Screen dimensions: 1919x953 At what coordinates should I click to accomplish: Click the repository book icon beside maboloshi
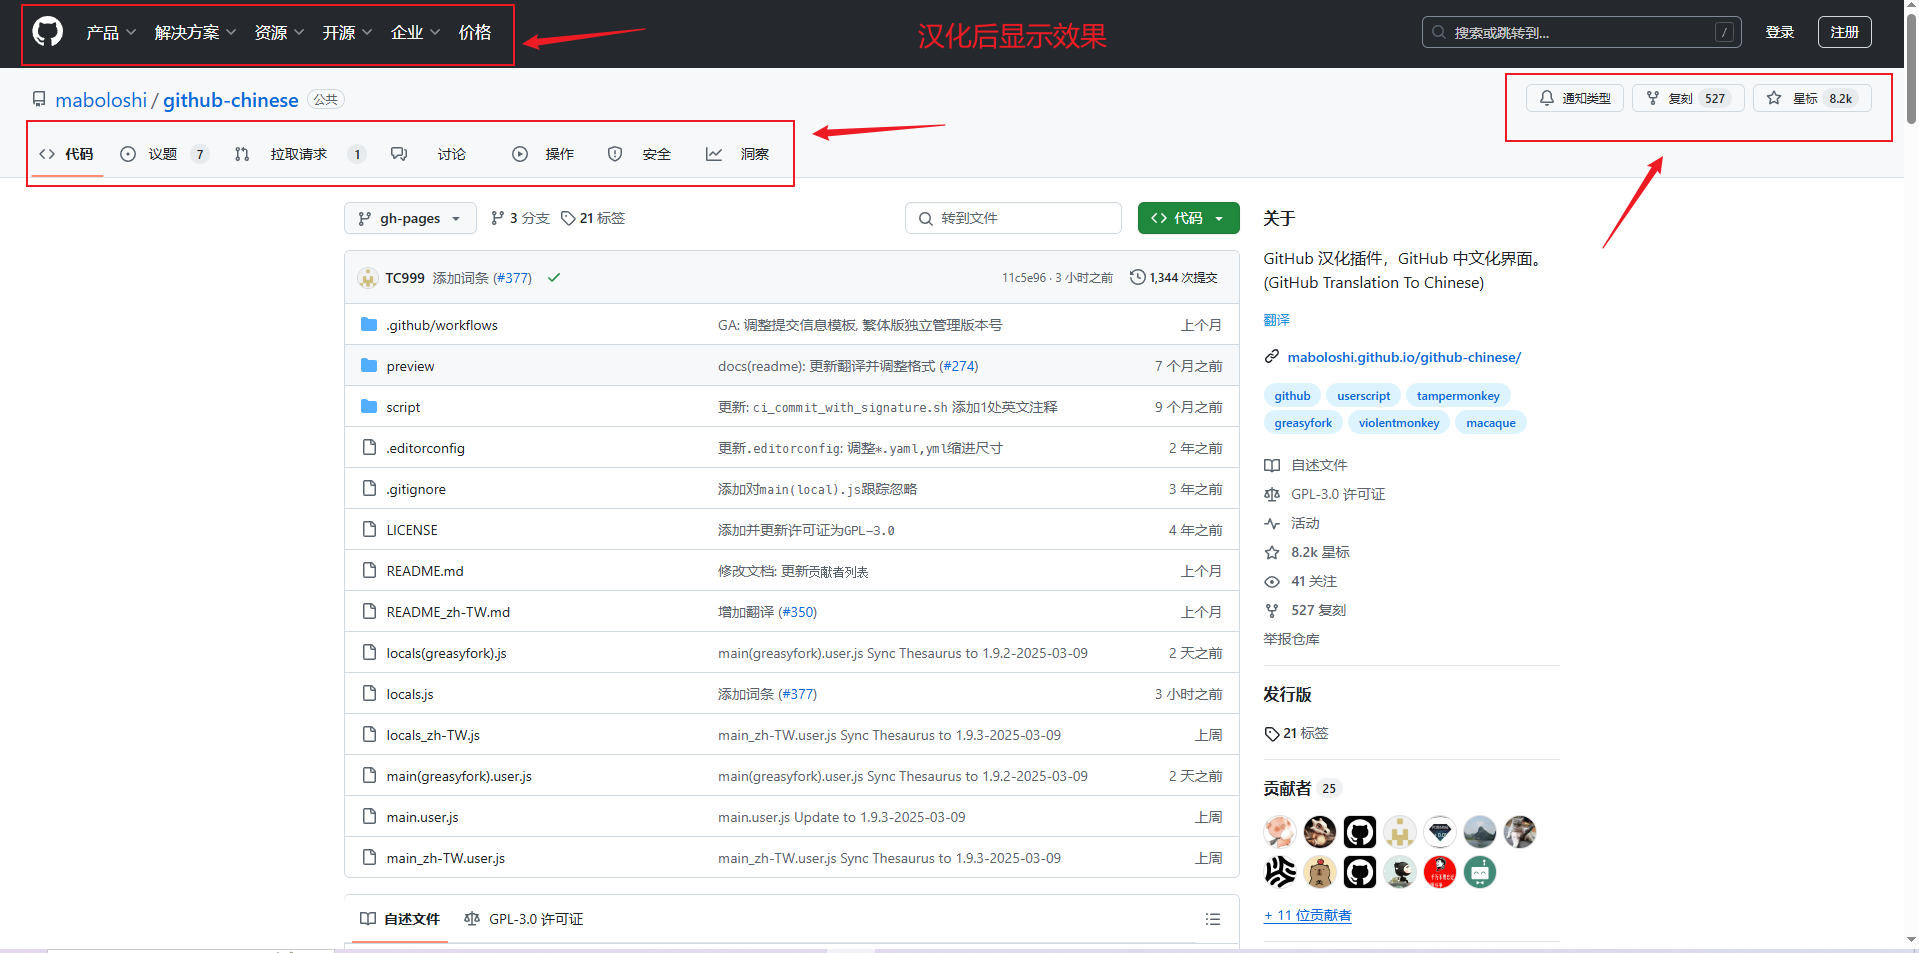click(x=39, y=99)
